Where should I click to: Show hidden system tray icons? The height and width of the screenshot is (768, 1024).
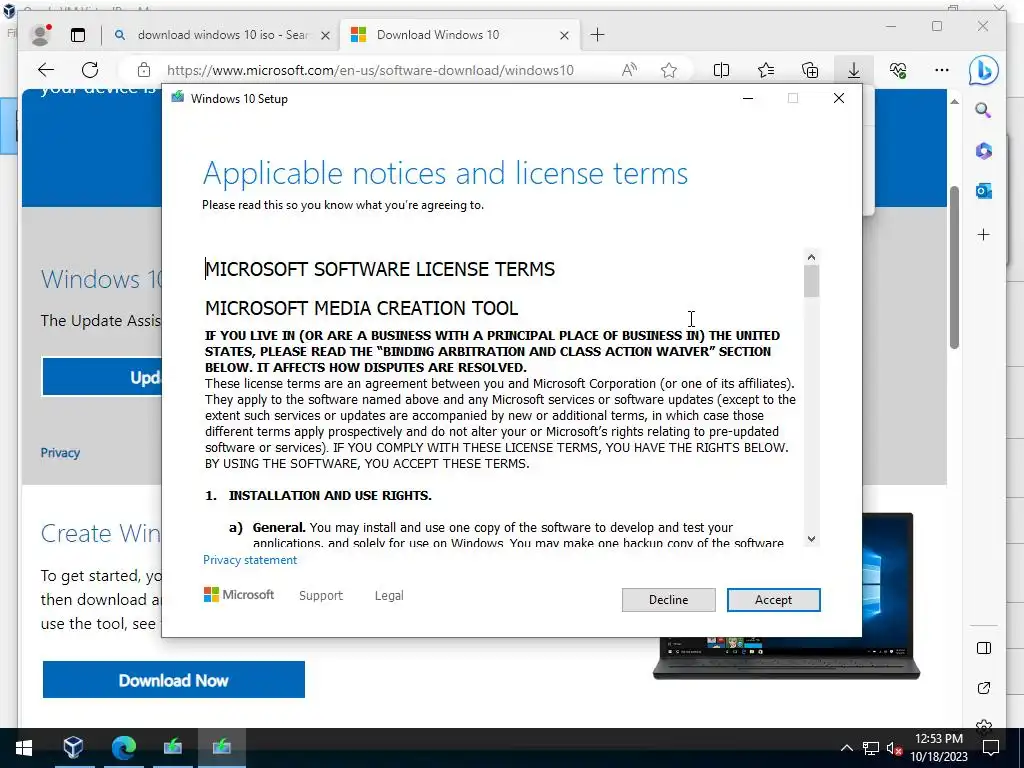(846, 748)
